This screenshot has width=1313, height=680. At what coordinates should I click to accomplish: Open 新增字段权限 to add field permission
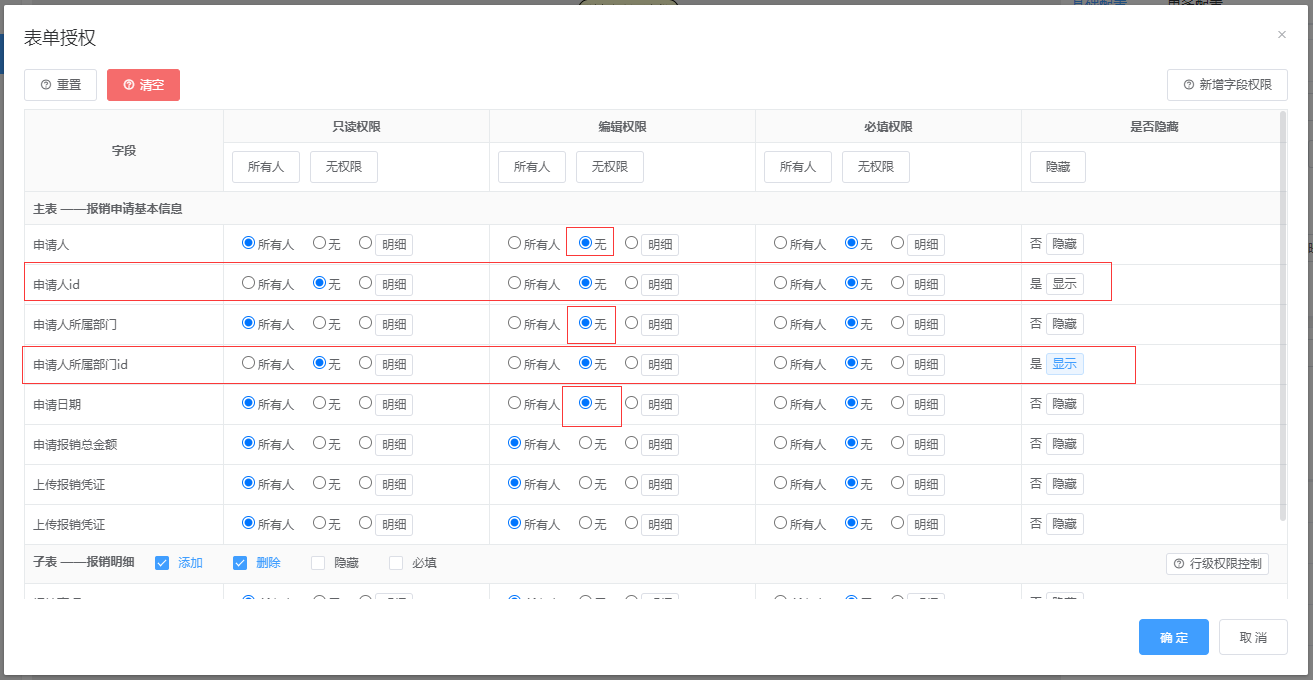coord(1227,85)
